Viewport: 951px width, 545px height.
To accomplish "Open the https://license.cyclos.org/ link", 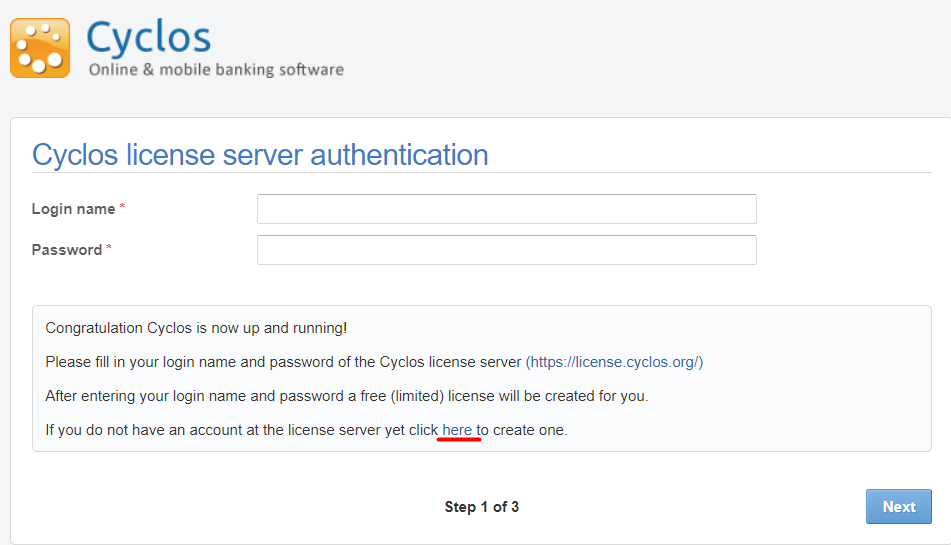I will point(614,362).
